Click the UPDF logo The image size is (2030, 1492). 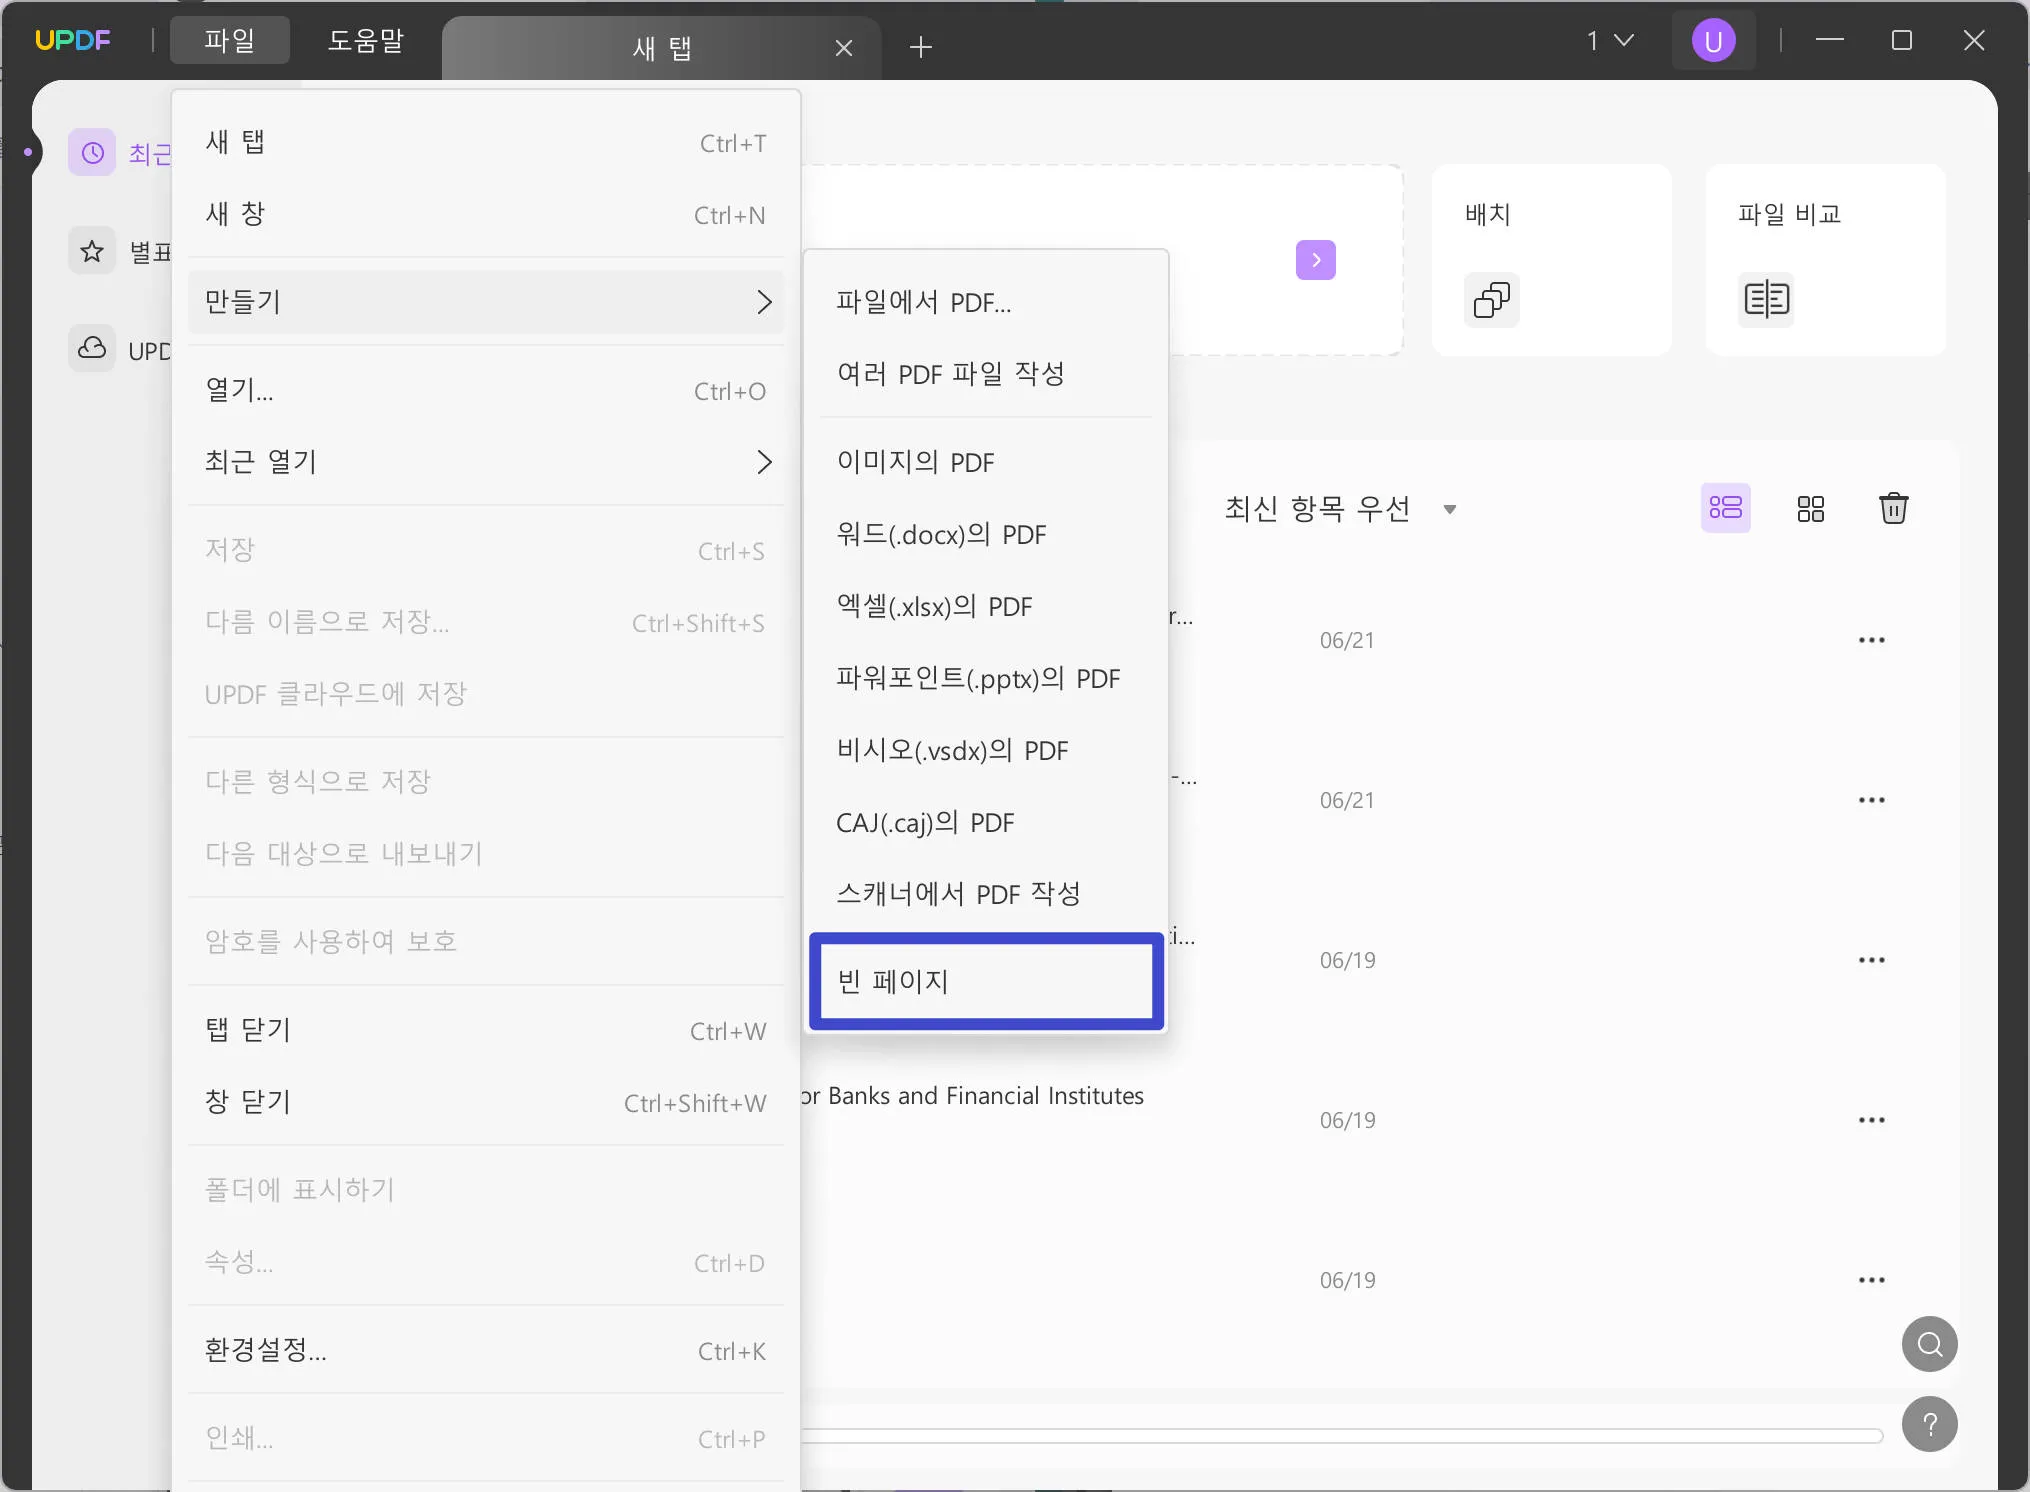(73, 40)
